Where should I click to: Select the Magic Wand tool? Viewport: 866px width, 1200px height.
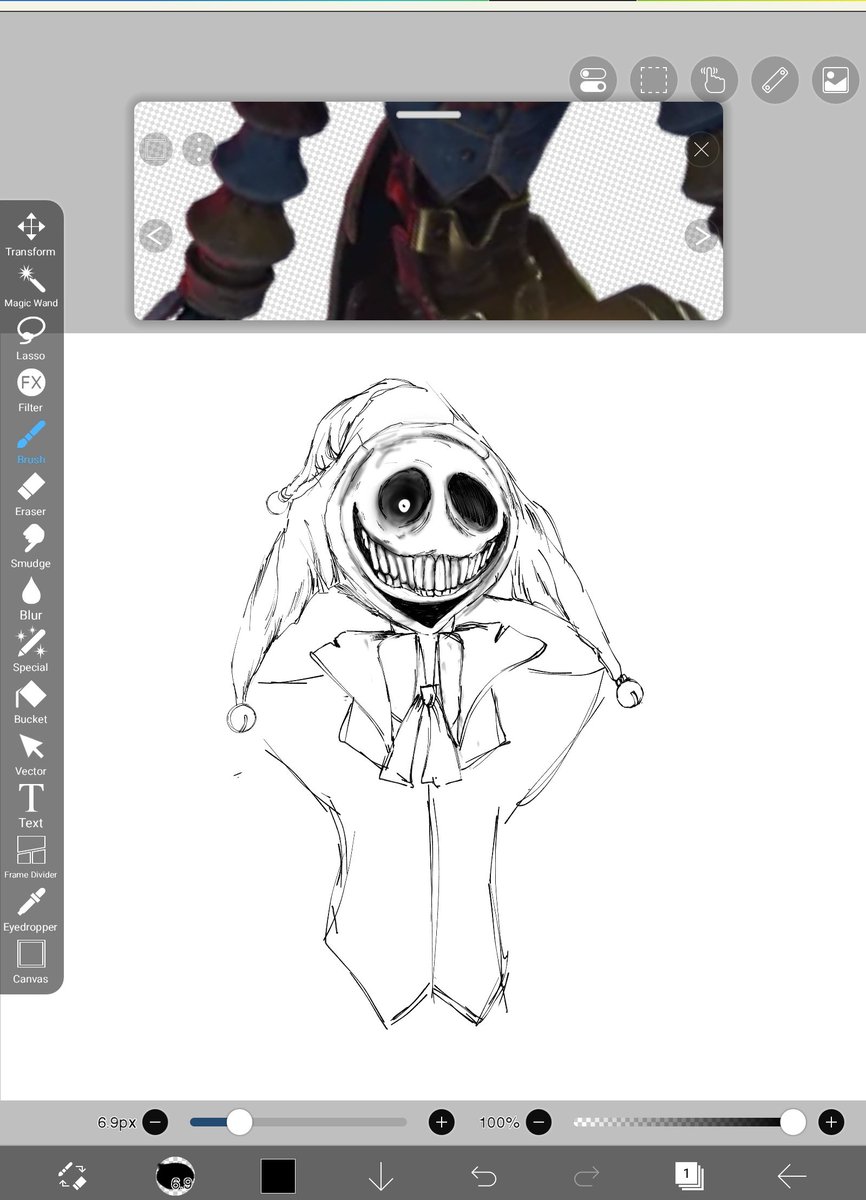pyautogui.click(x=31, y=287)
